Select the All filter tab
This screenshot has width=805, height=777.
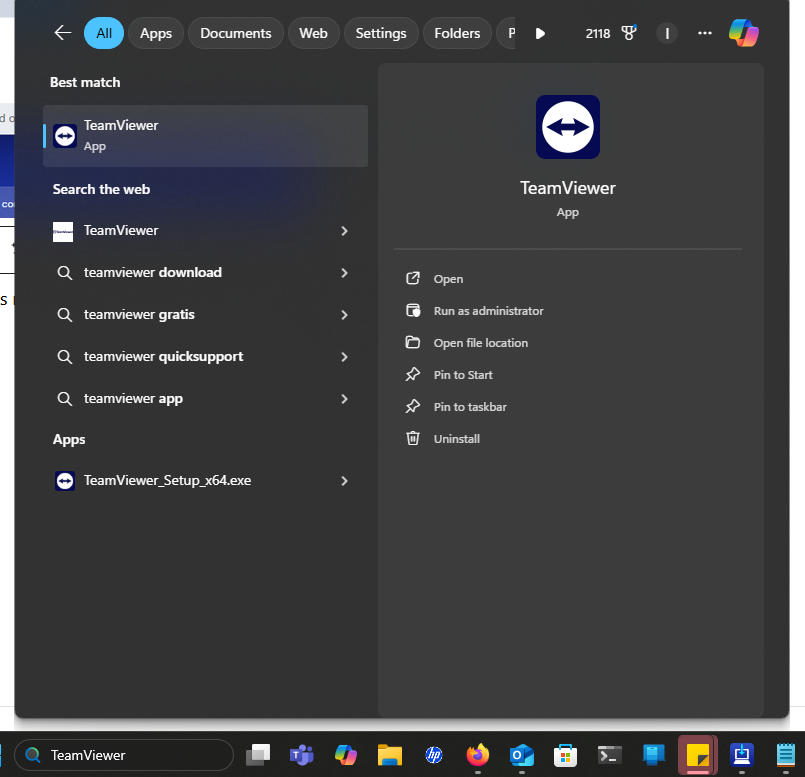click(x=104, y=33)
